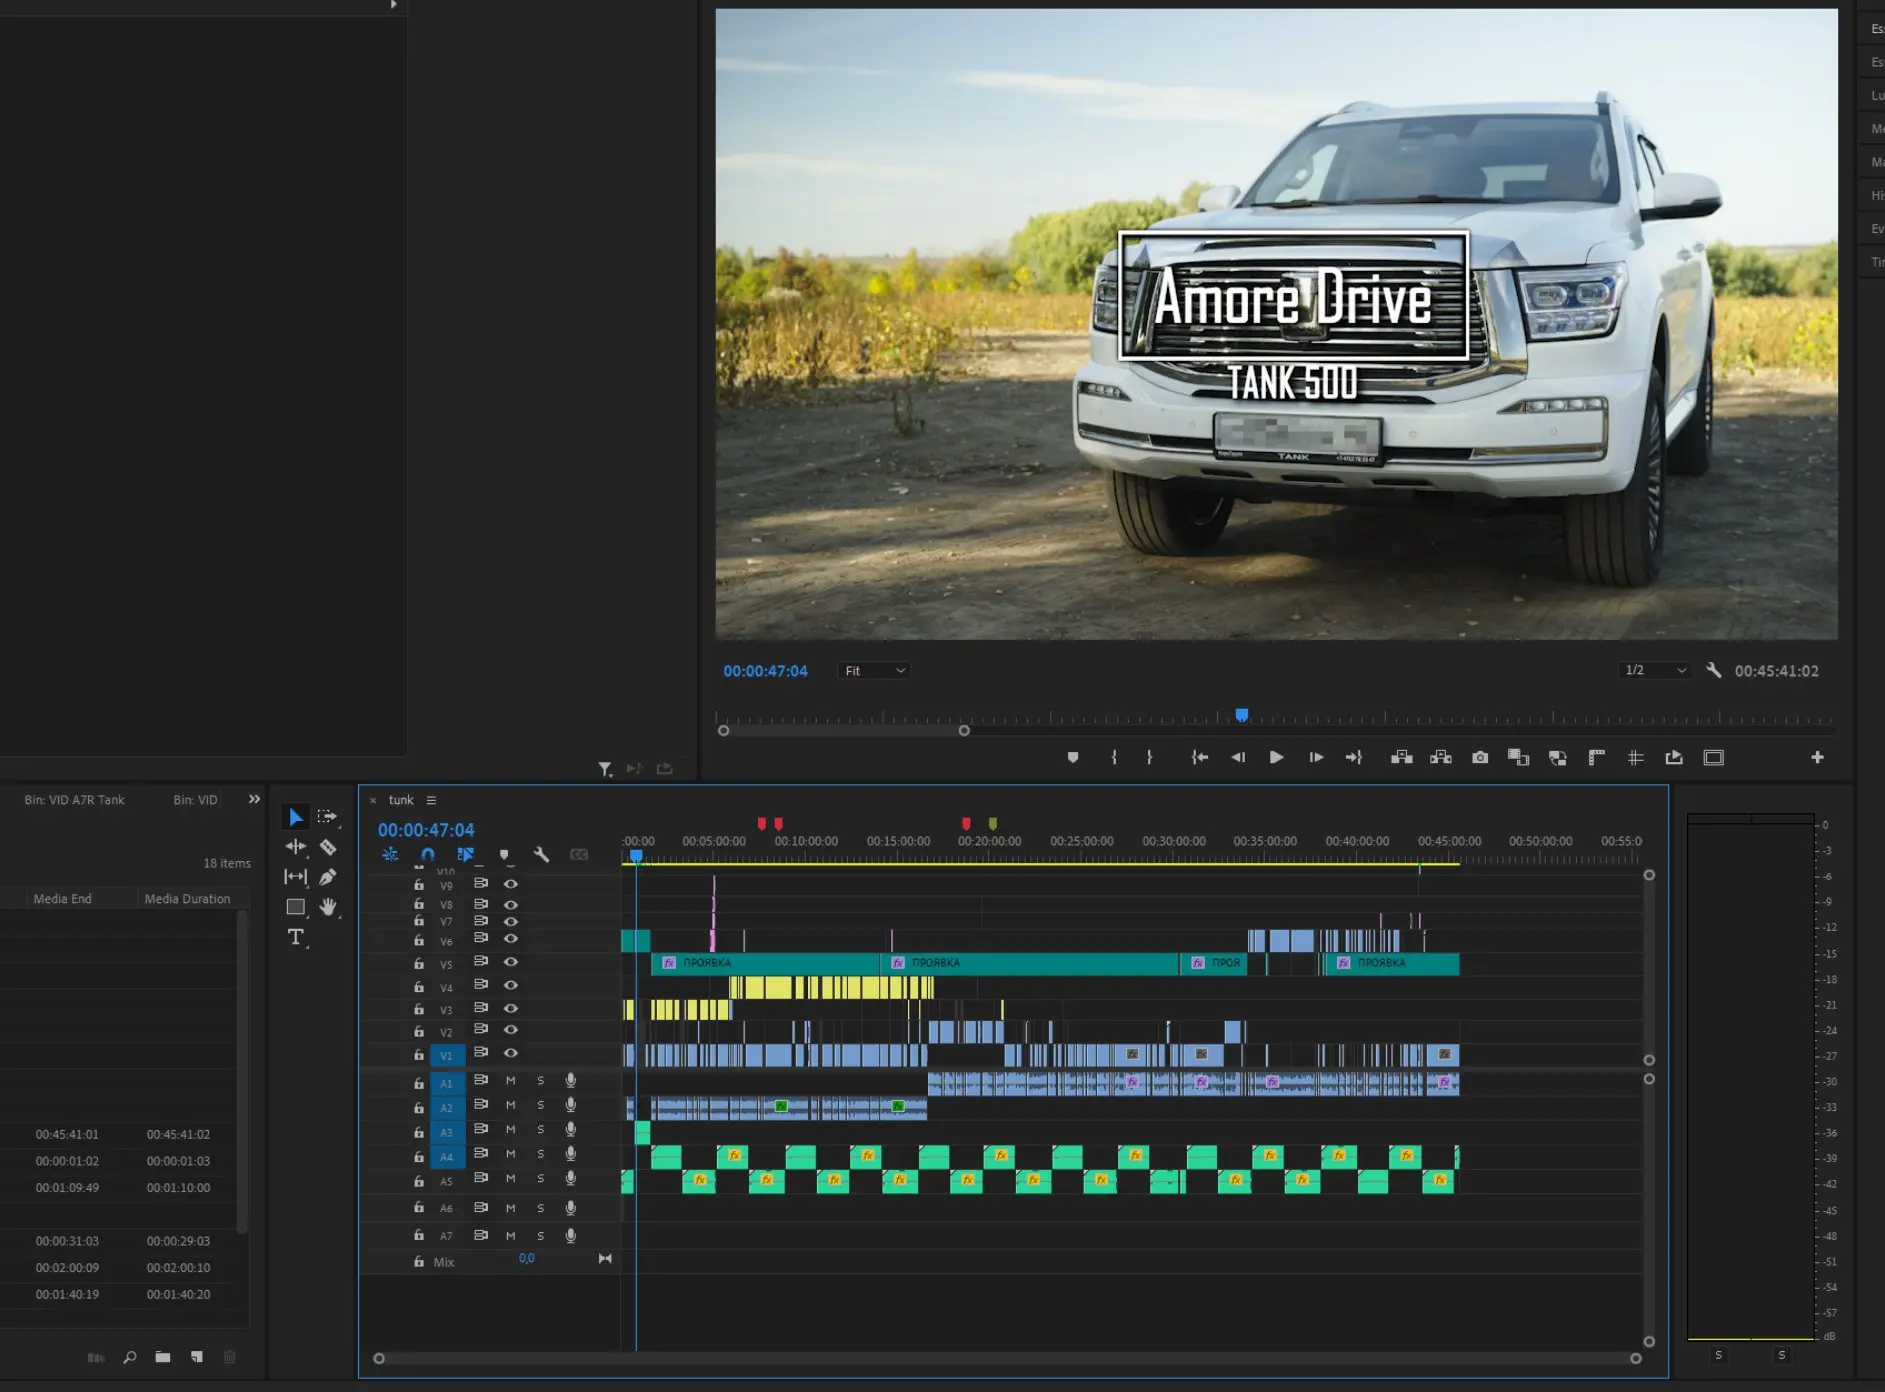
Task: Create a new bin folder icon
Action: (x=163, y=1357)
